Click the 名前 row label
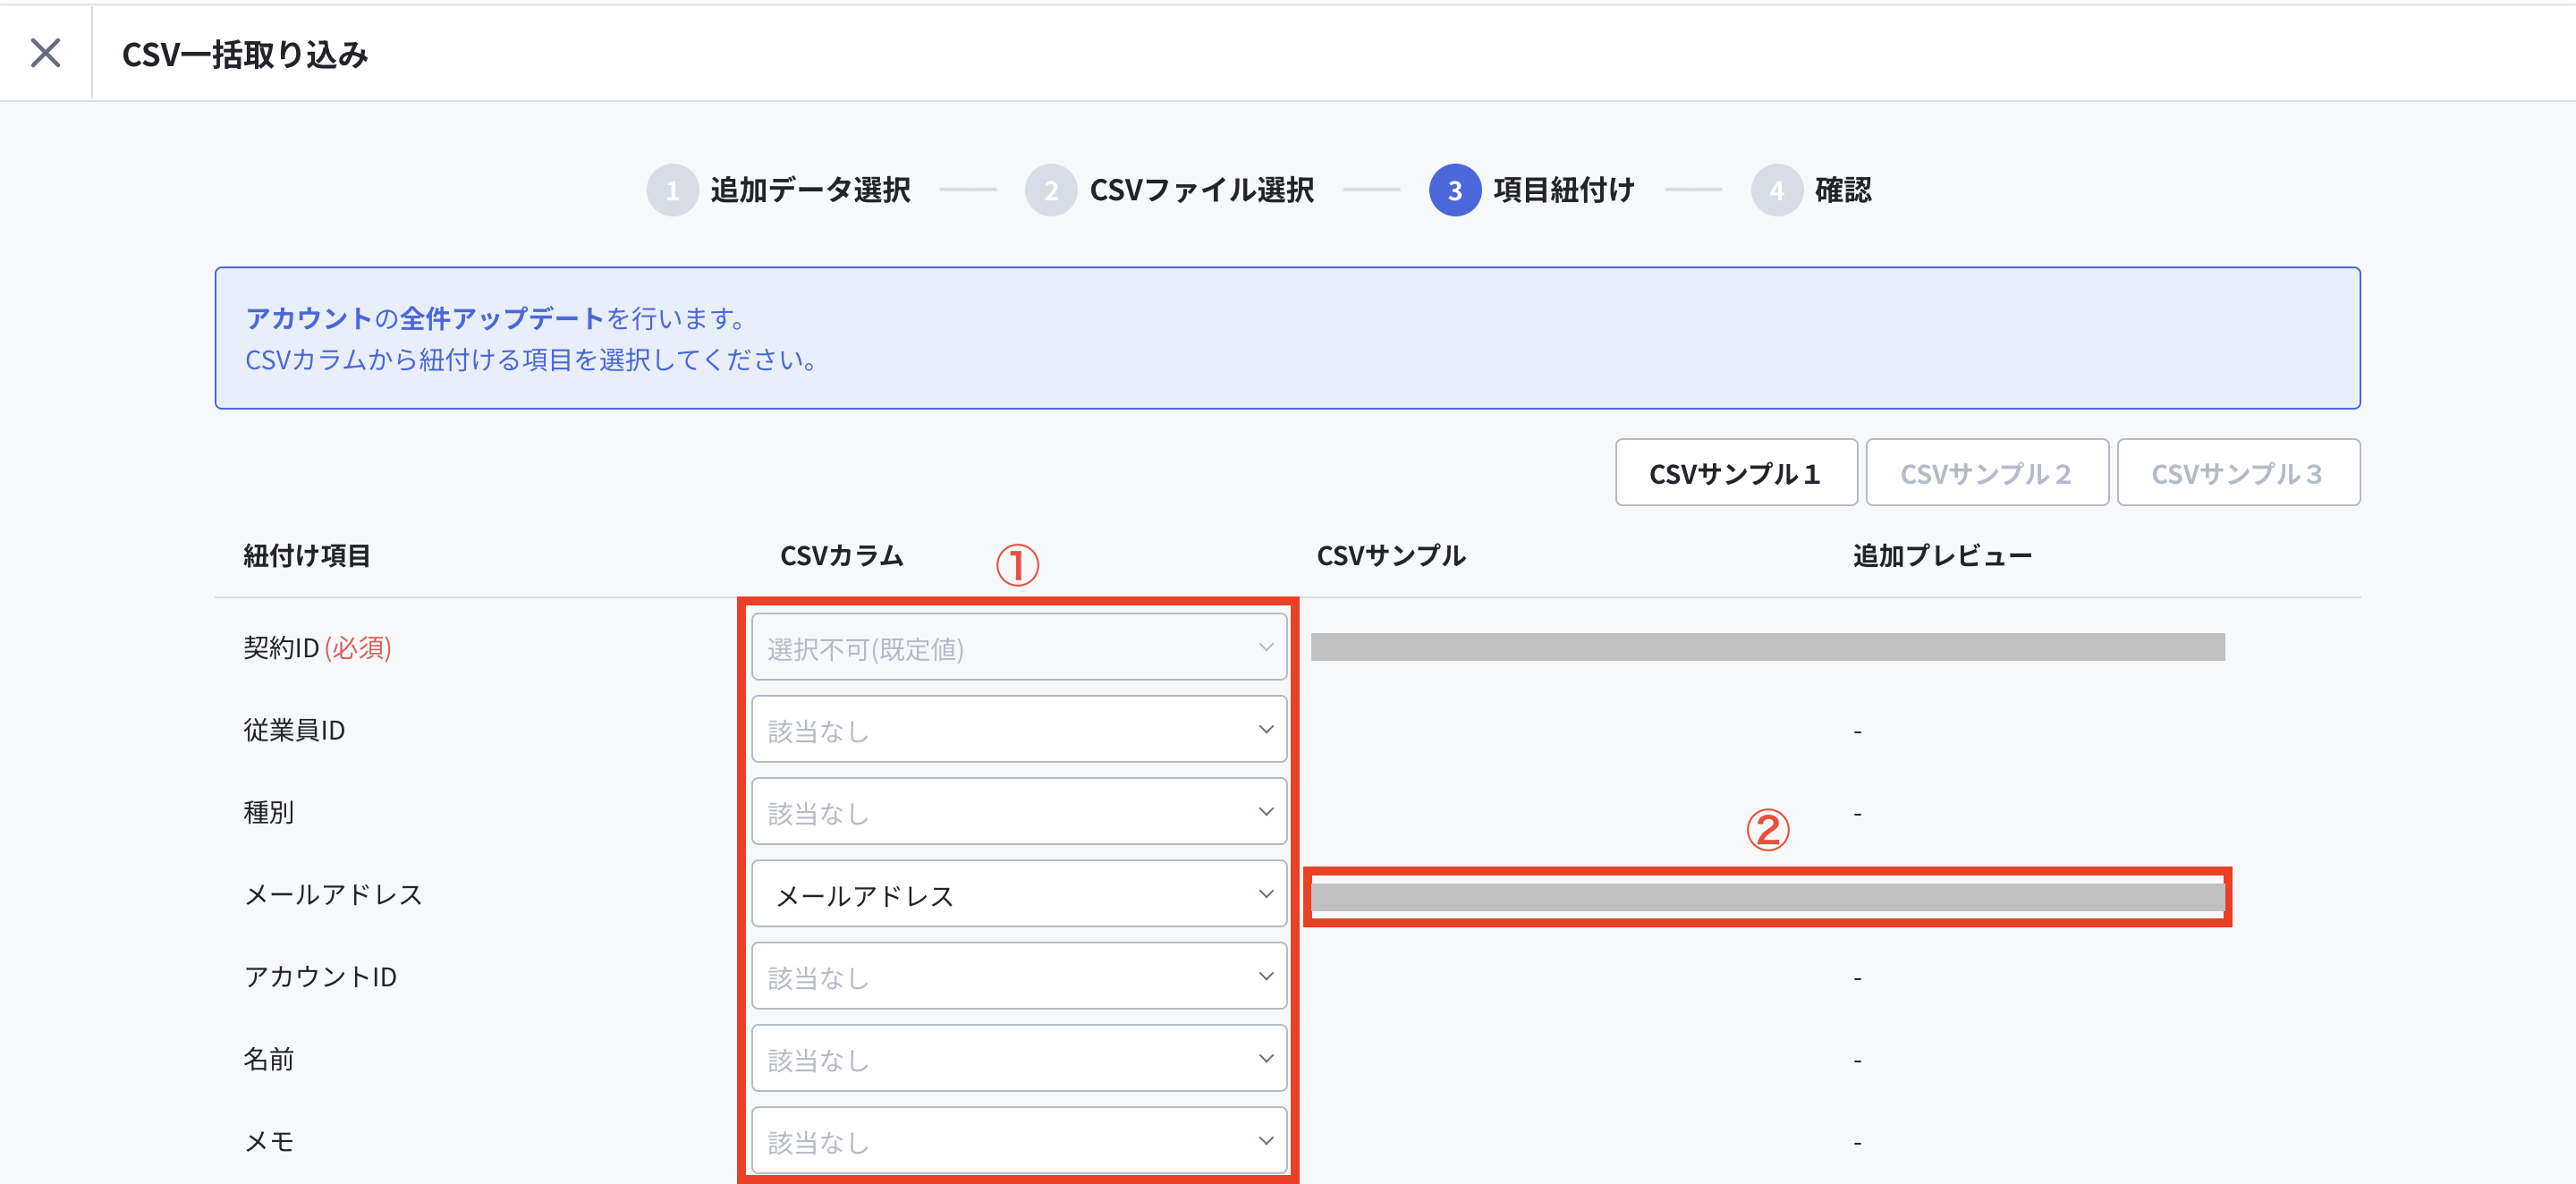The image size is (2576, 1184). [x=269, y=1058]
